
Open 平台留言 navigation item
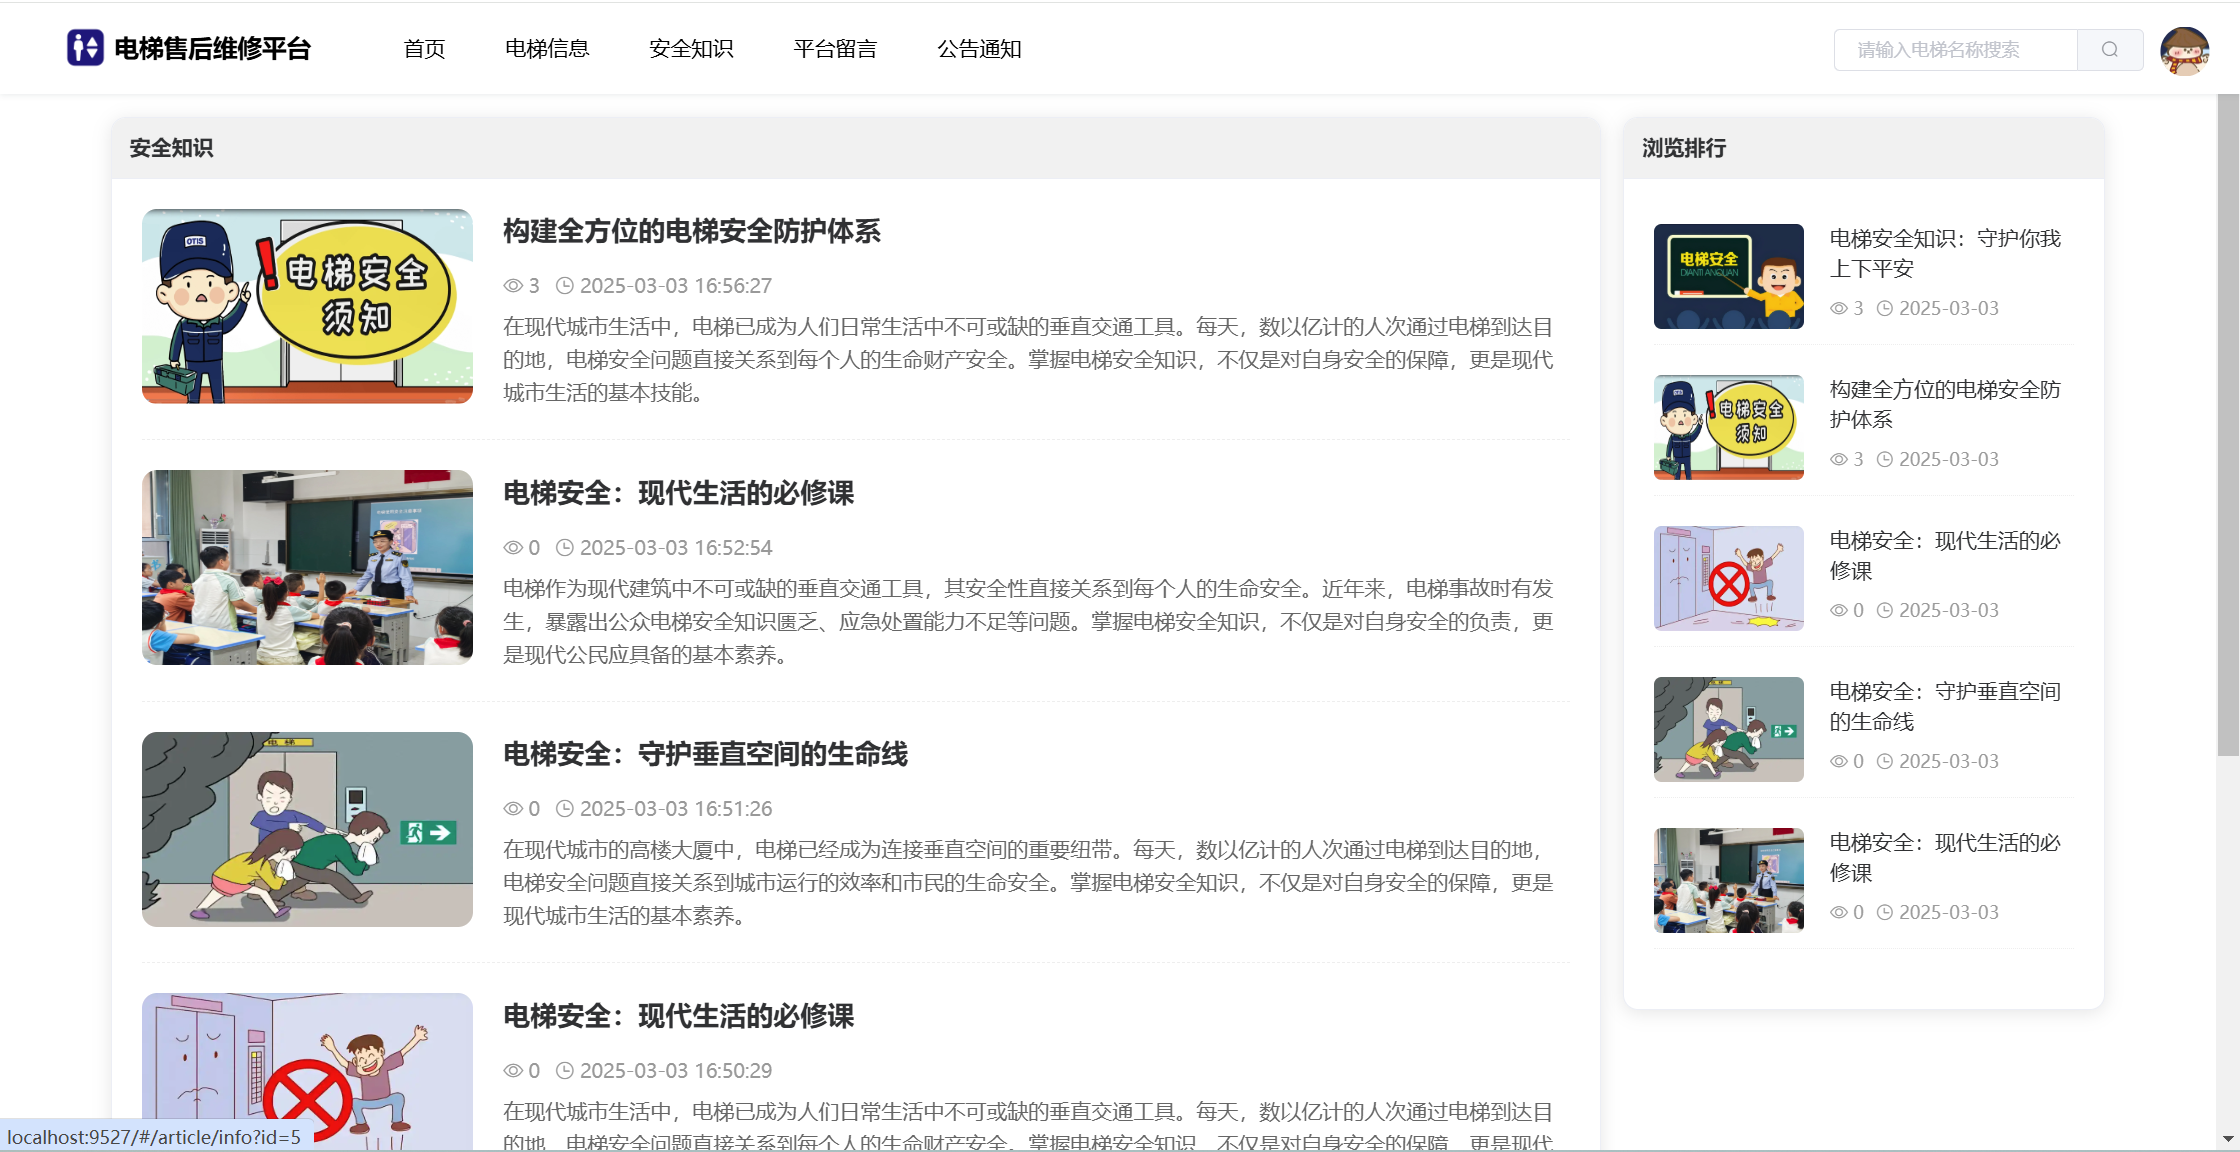pyautogui.click(x=835, y=49)
